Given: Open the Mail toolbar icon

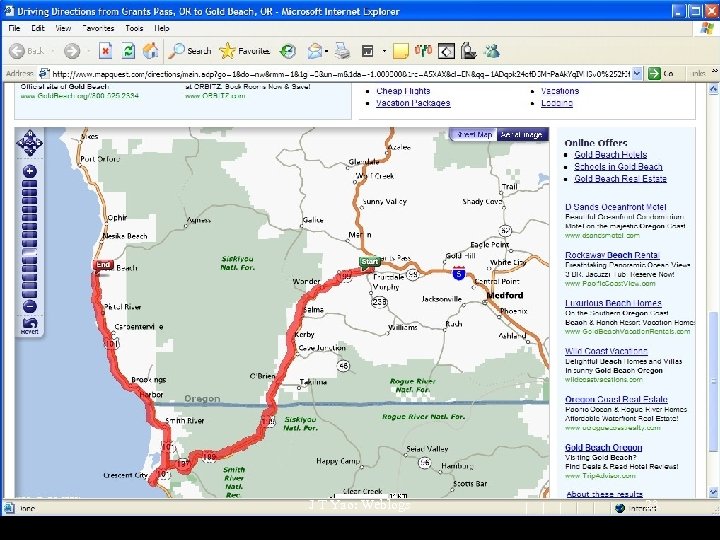Looking at the screenshot, I should coord(315,51).
